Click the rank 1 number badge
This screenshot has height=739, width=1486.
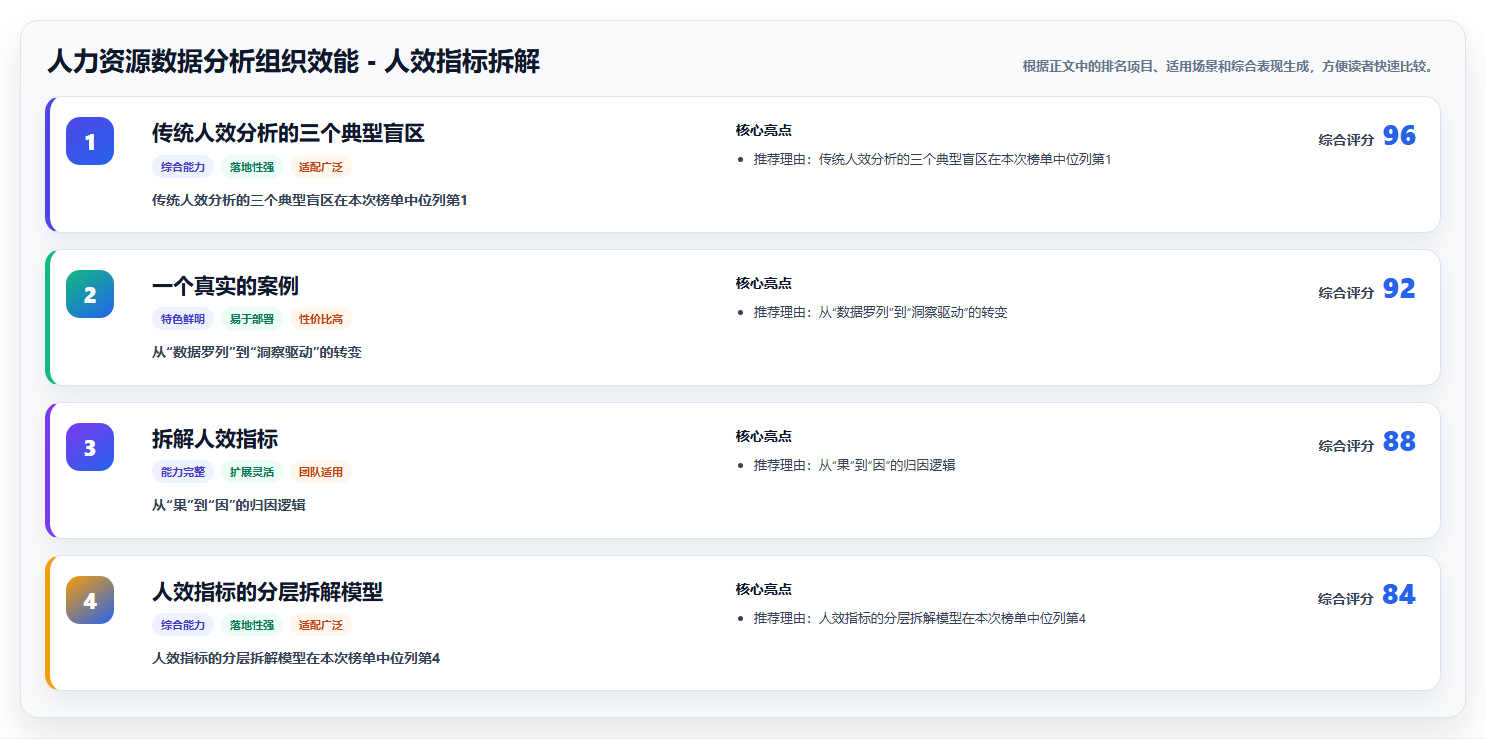click(90, 141)
